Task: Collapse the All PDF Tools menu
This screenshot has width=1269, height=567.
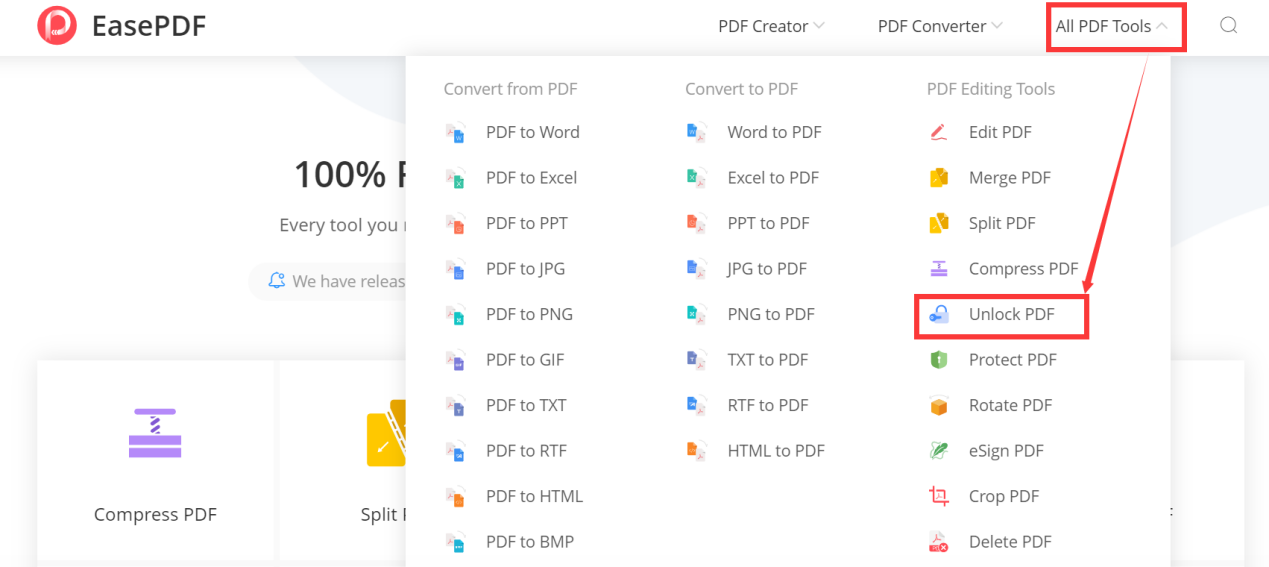Action: click(x=1112, y=26)
